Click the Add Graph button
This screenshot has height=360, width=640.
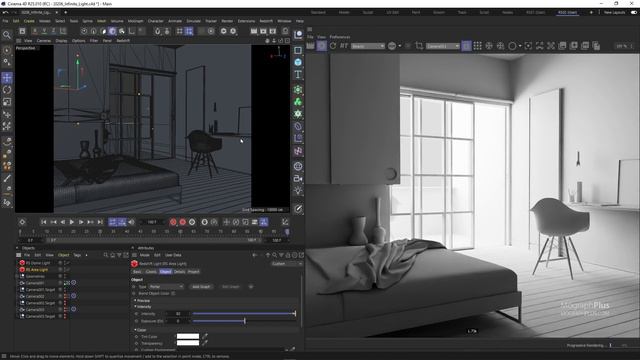(x=201, y=287)
